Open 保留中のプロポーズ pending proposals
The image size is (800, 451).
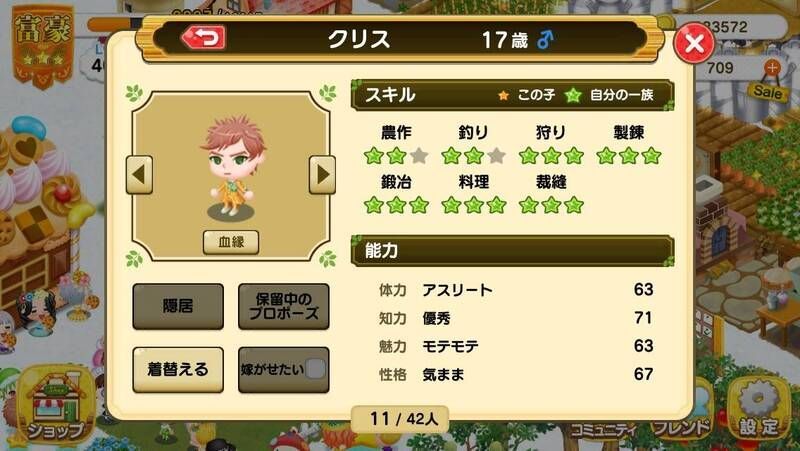tap(284, 306)
